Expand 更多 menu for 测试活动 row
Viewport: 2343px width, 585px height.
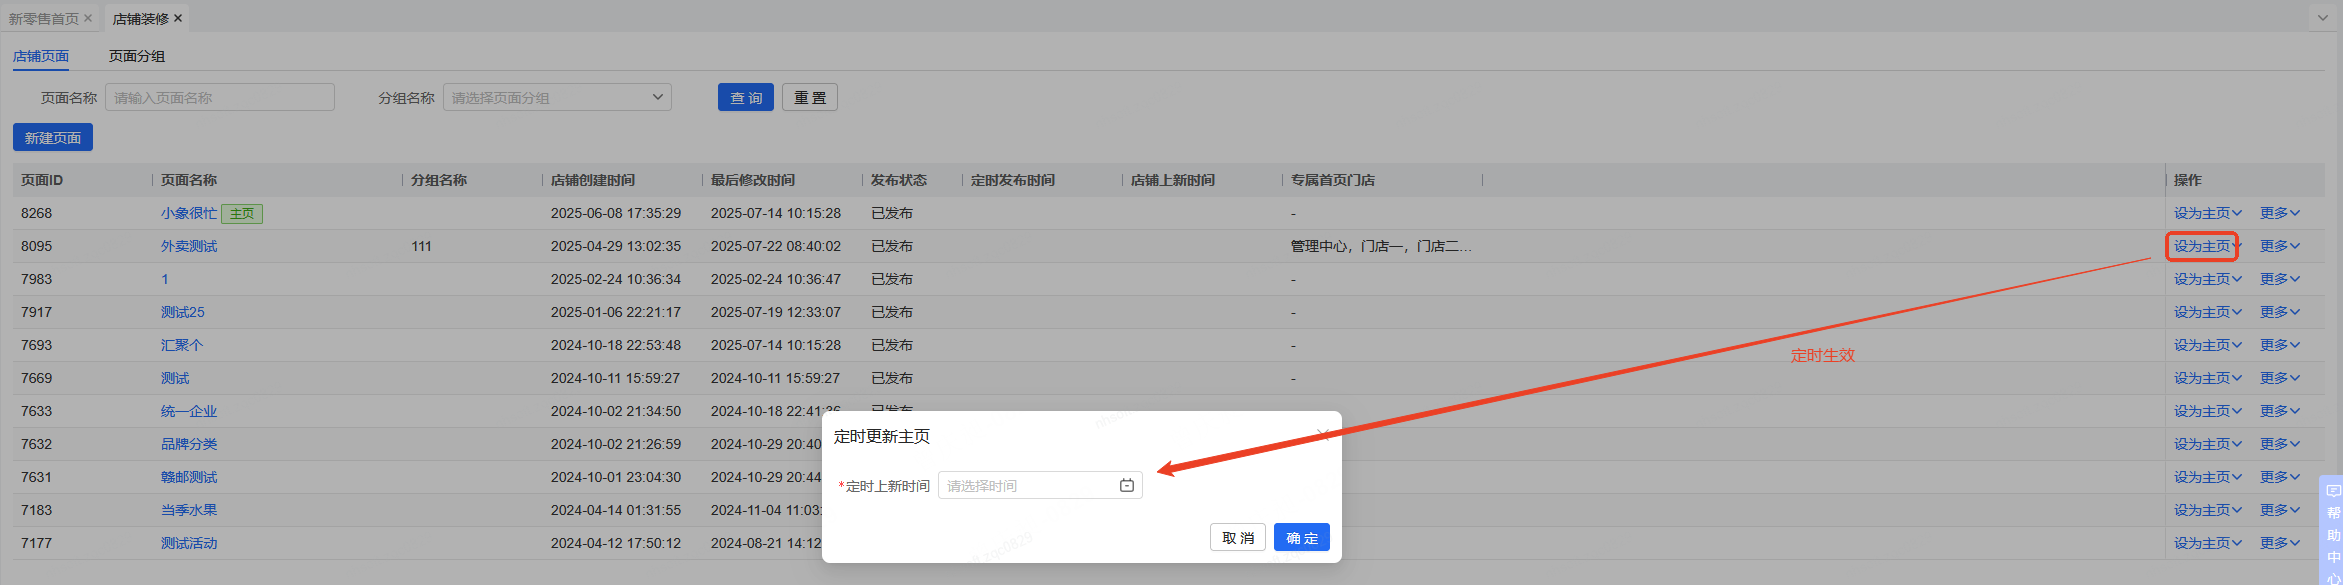(x=2280, y=543)
